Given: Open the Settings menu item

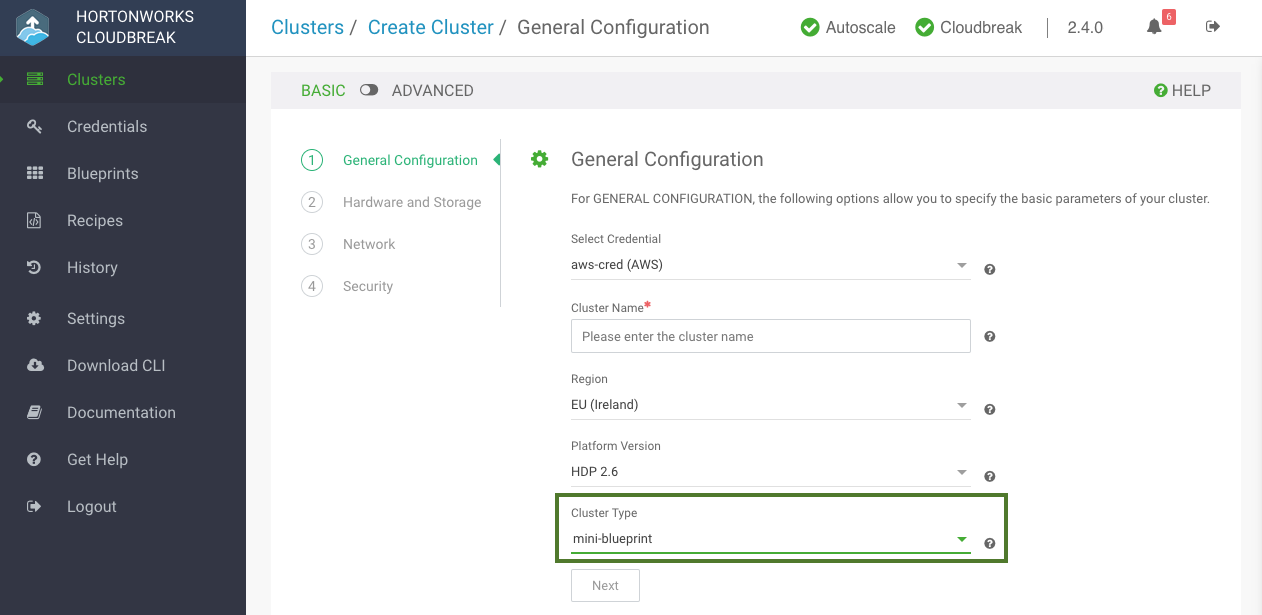Looking at the screenshot, I should (x=123, y=318).
